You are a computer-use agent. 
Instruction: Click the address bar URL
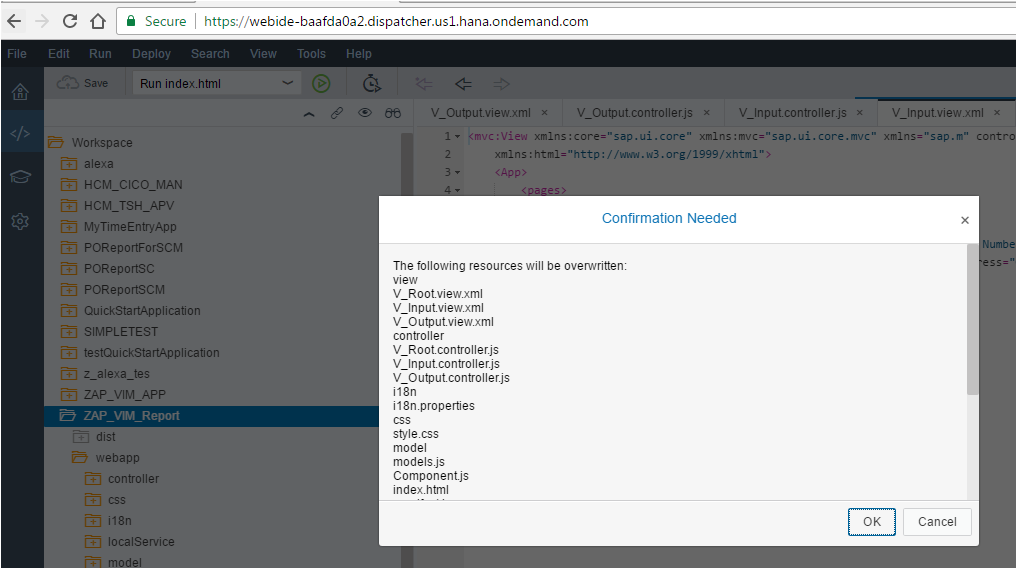pos(396,21)
